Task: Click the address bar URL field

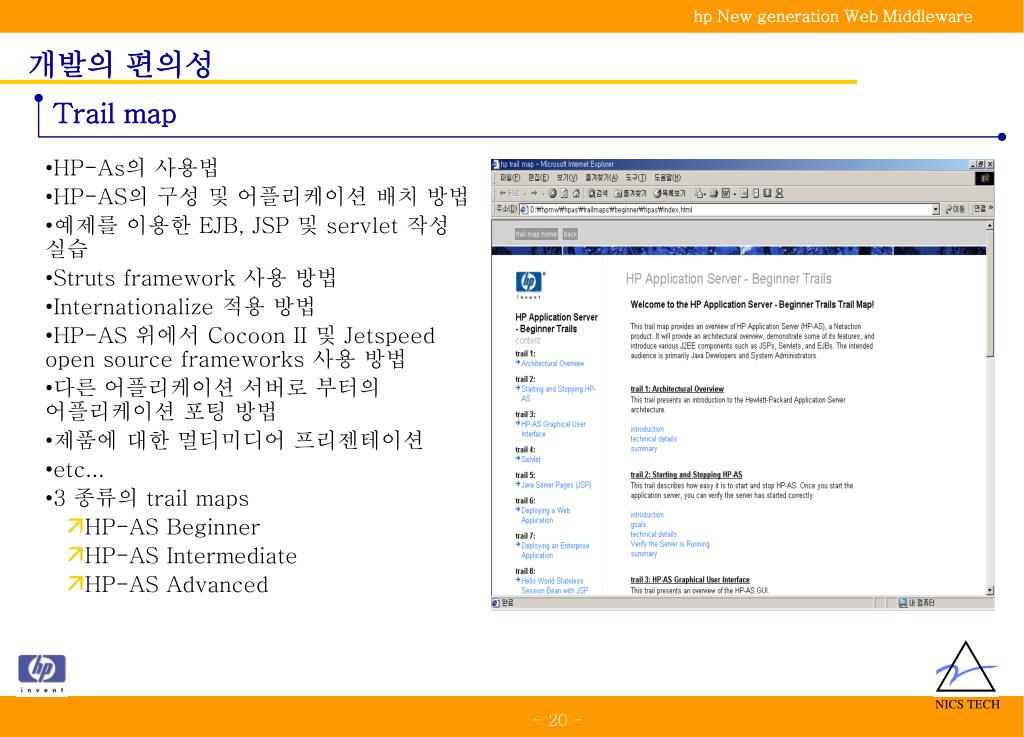Action: (728, 210)
